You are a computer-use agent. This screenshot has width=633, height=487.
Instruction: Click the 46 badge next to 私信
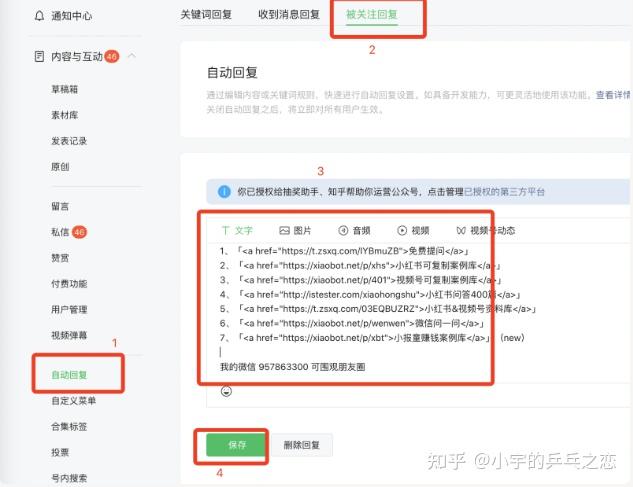tap(79, 232)
